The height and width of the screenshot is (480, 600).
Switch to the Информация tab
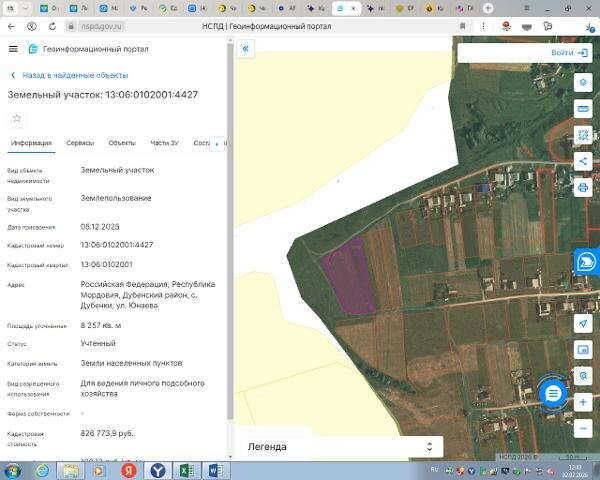pyautogui.click(x=31, y=143)
